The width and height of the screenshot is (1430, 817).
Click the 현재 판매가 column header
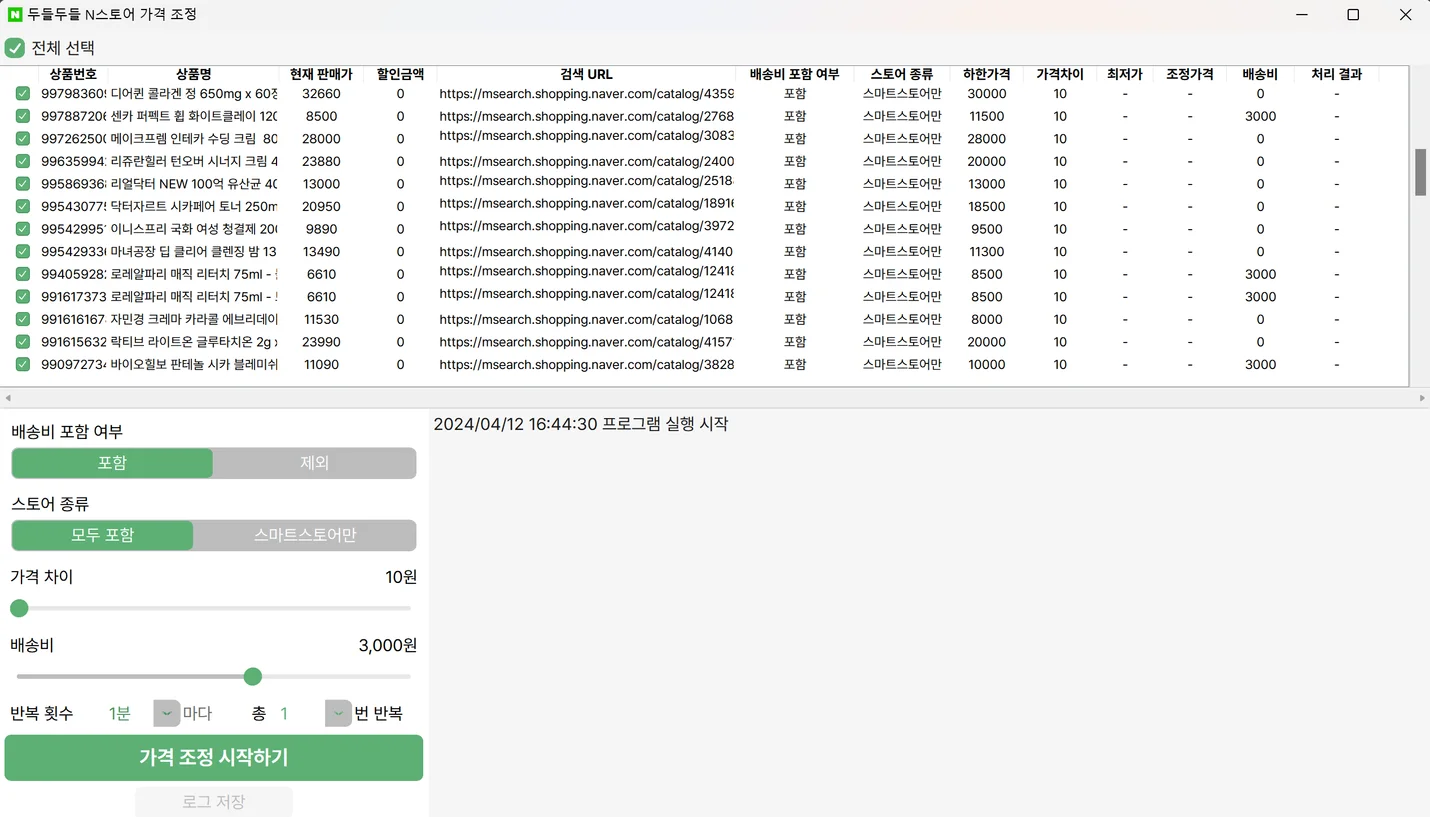pyautogui.click(x=321, y=74)
